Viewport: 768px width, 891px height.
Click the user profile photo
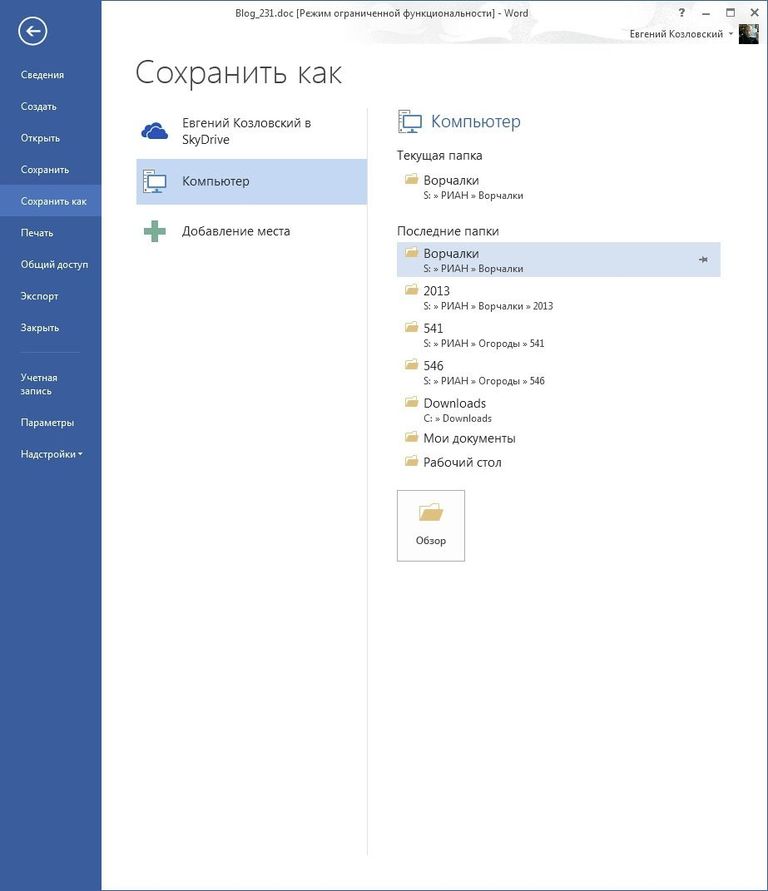pyautogui.click(x=748, y=34)
